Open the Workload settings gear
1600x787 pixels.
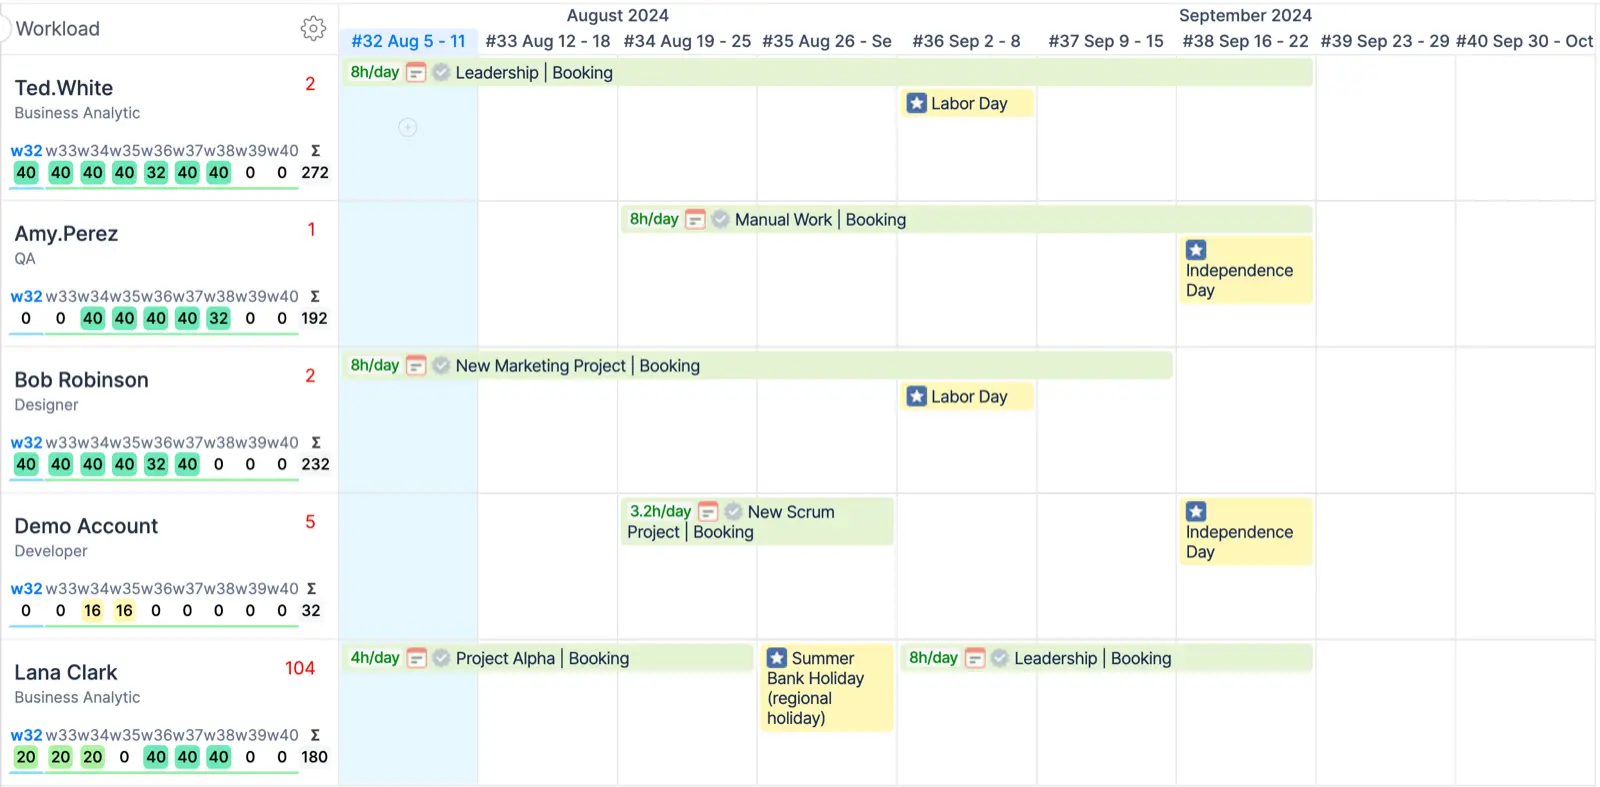(313, 28)
